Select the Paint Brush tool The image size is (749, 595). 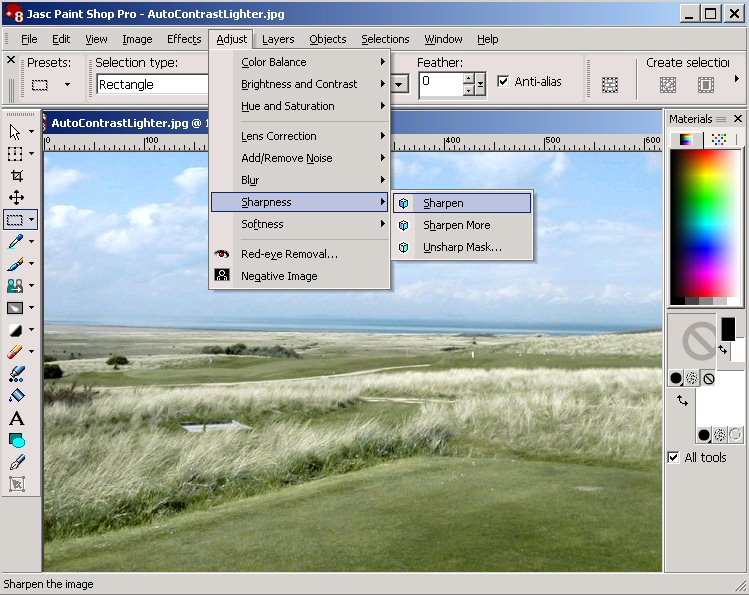(16, 264)
